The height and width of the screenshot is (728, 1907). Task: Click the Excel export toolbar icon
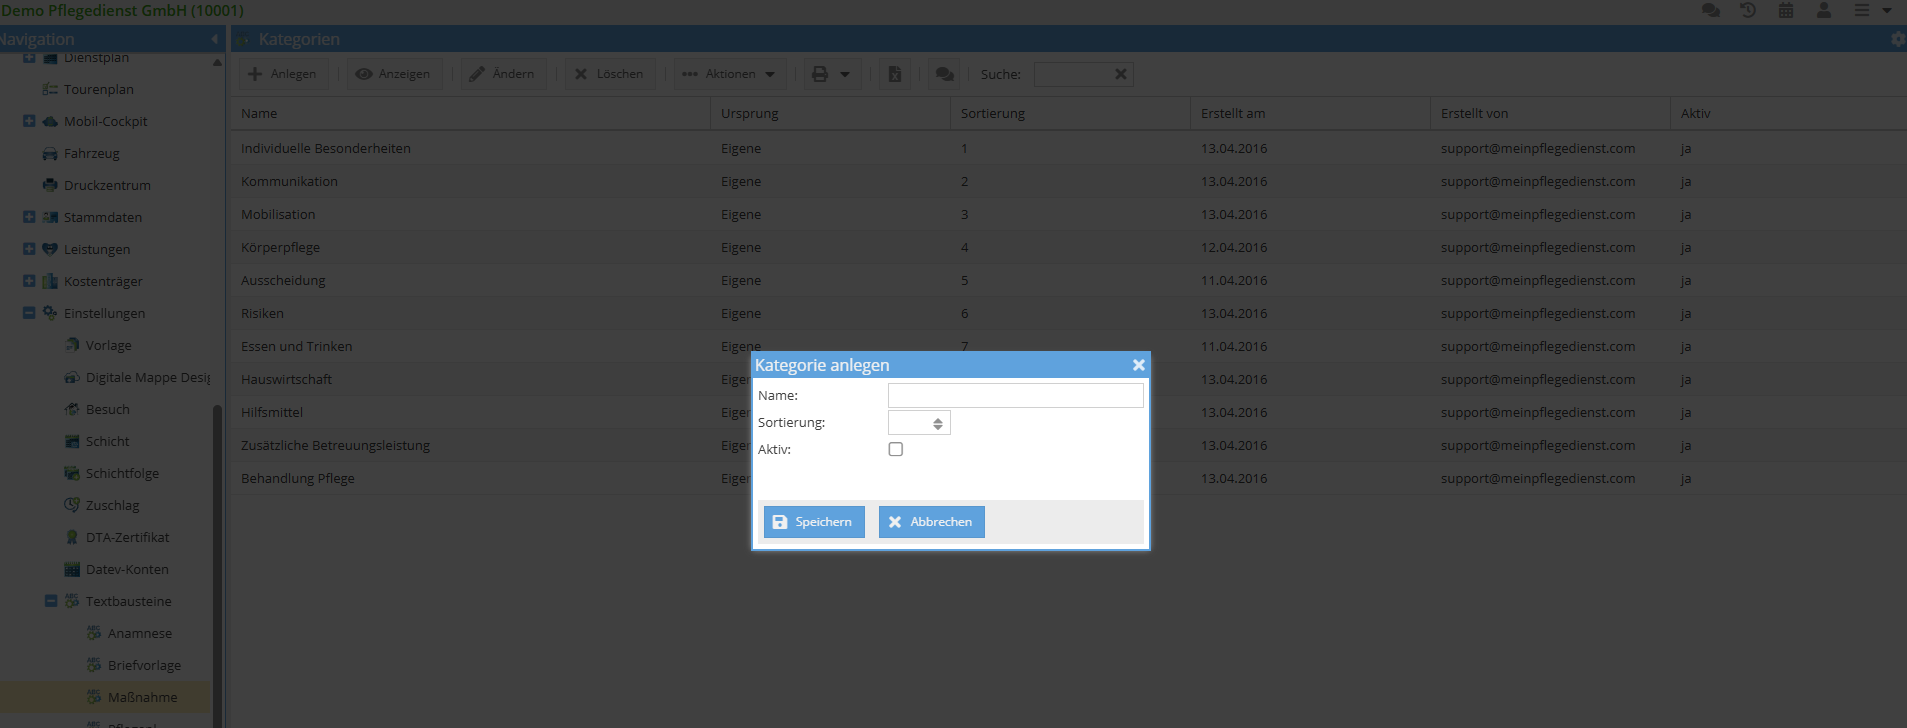click(x=895, y=74)
